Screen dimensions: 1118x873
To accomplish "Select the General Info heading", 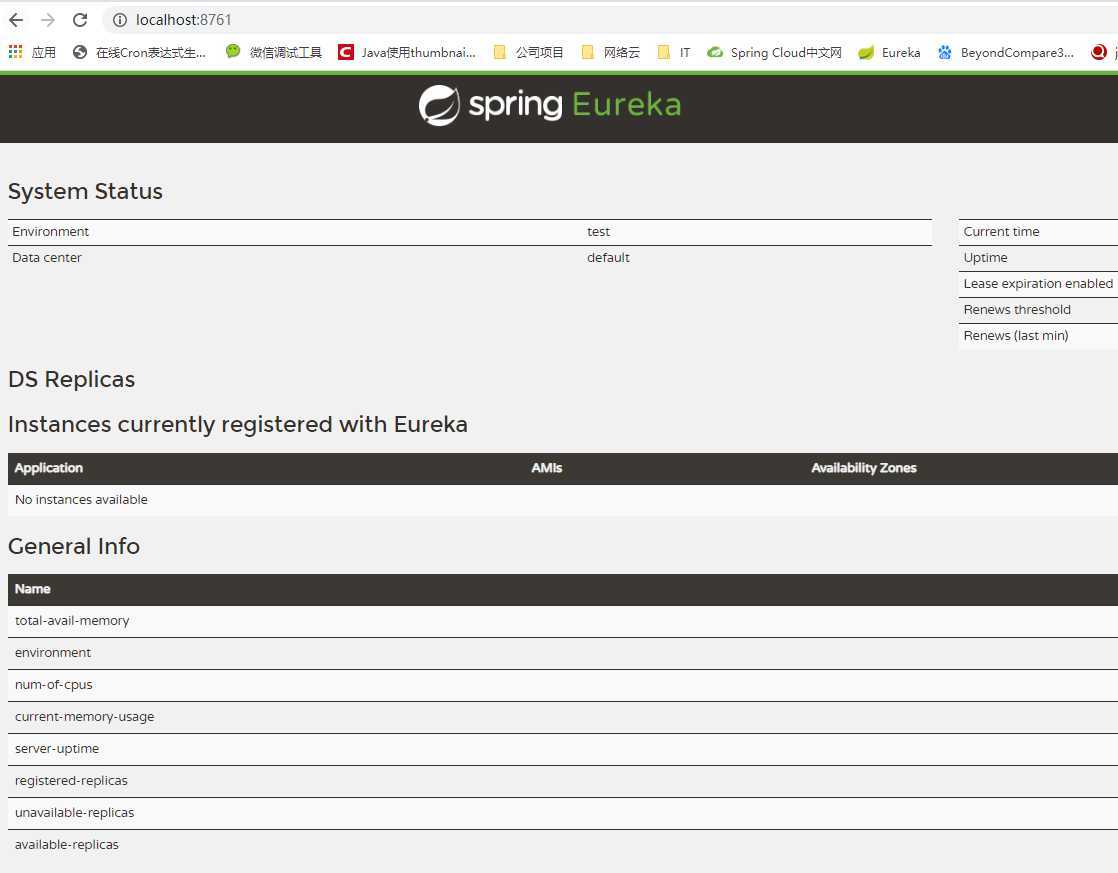I will tap(74, 546).
